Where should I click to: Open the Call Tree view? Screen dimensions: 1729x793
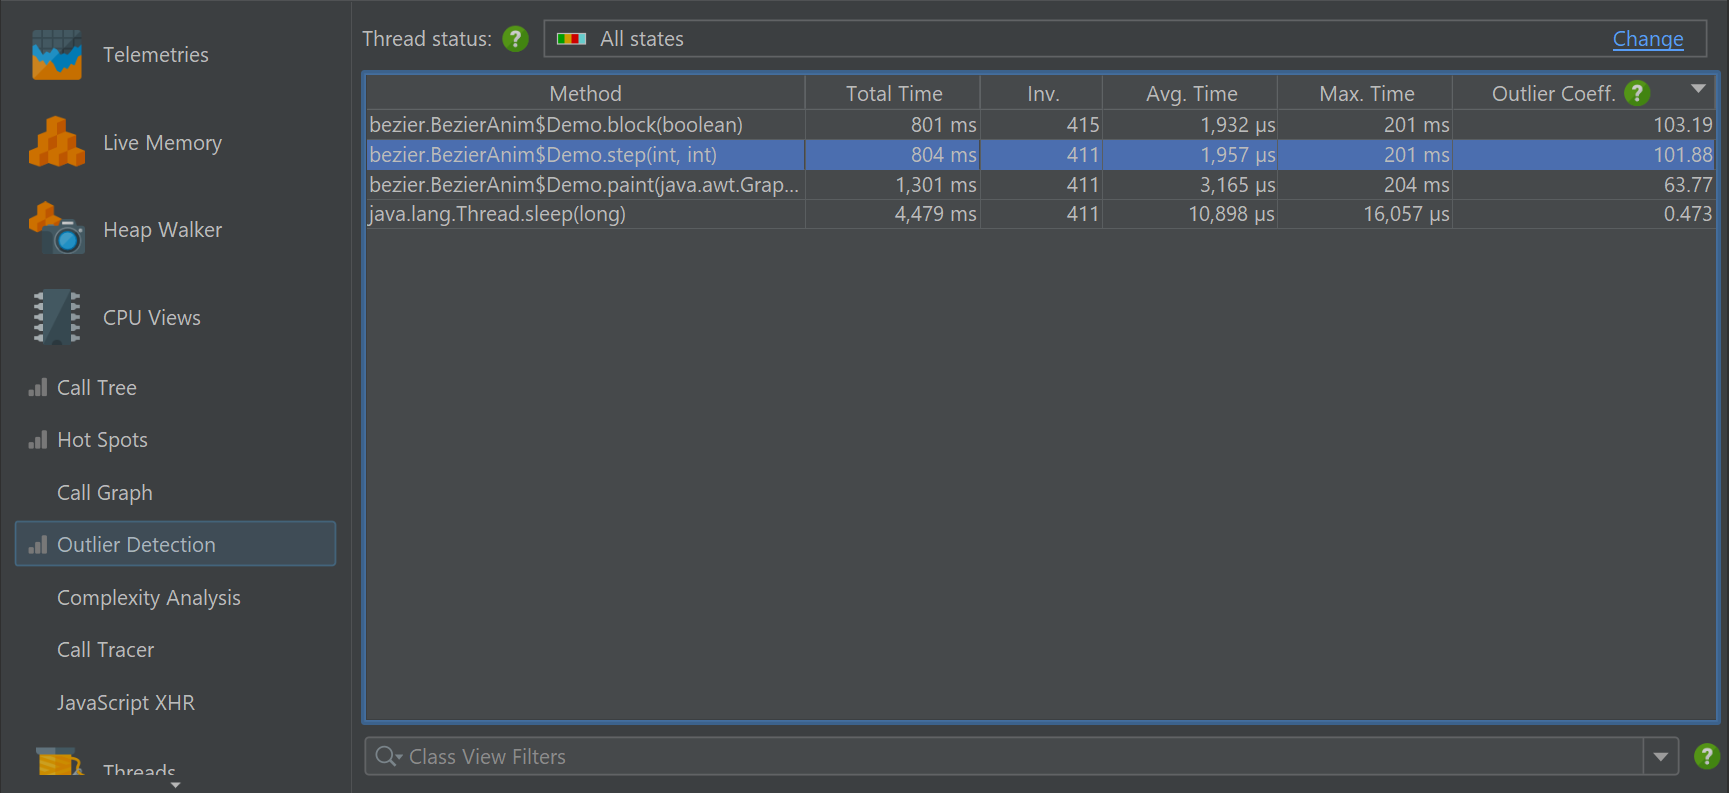click(x=96, y=388)
